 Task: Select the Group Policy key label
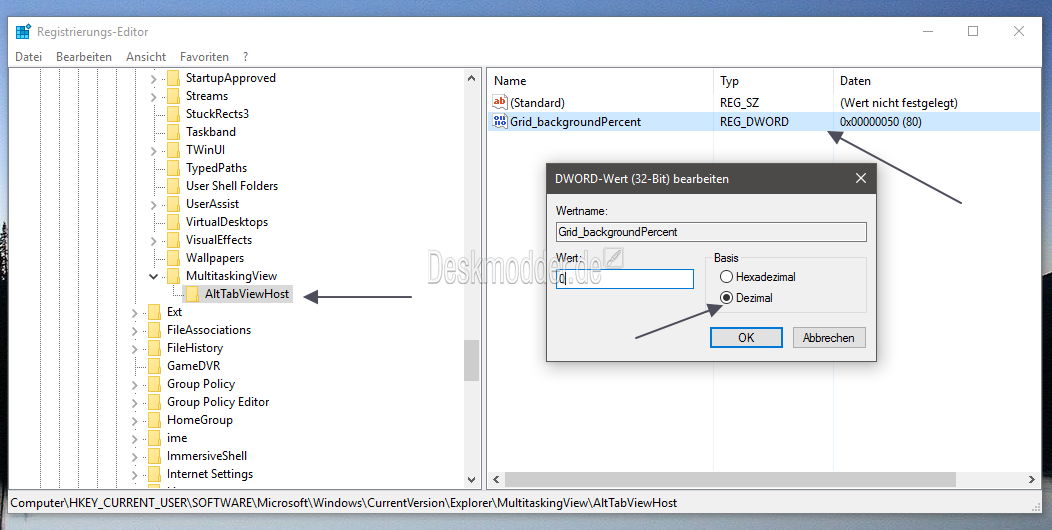point(201,384)
